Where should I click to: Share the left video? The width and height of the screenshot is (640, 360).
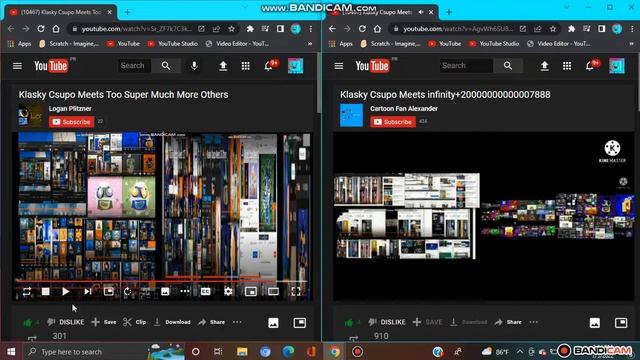coord(211,322)
